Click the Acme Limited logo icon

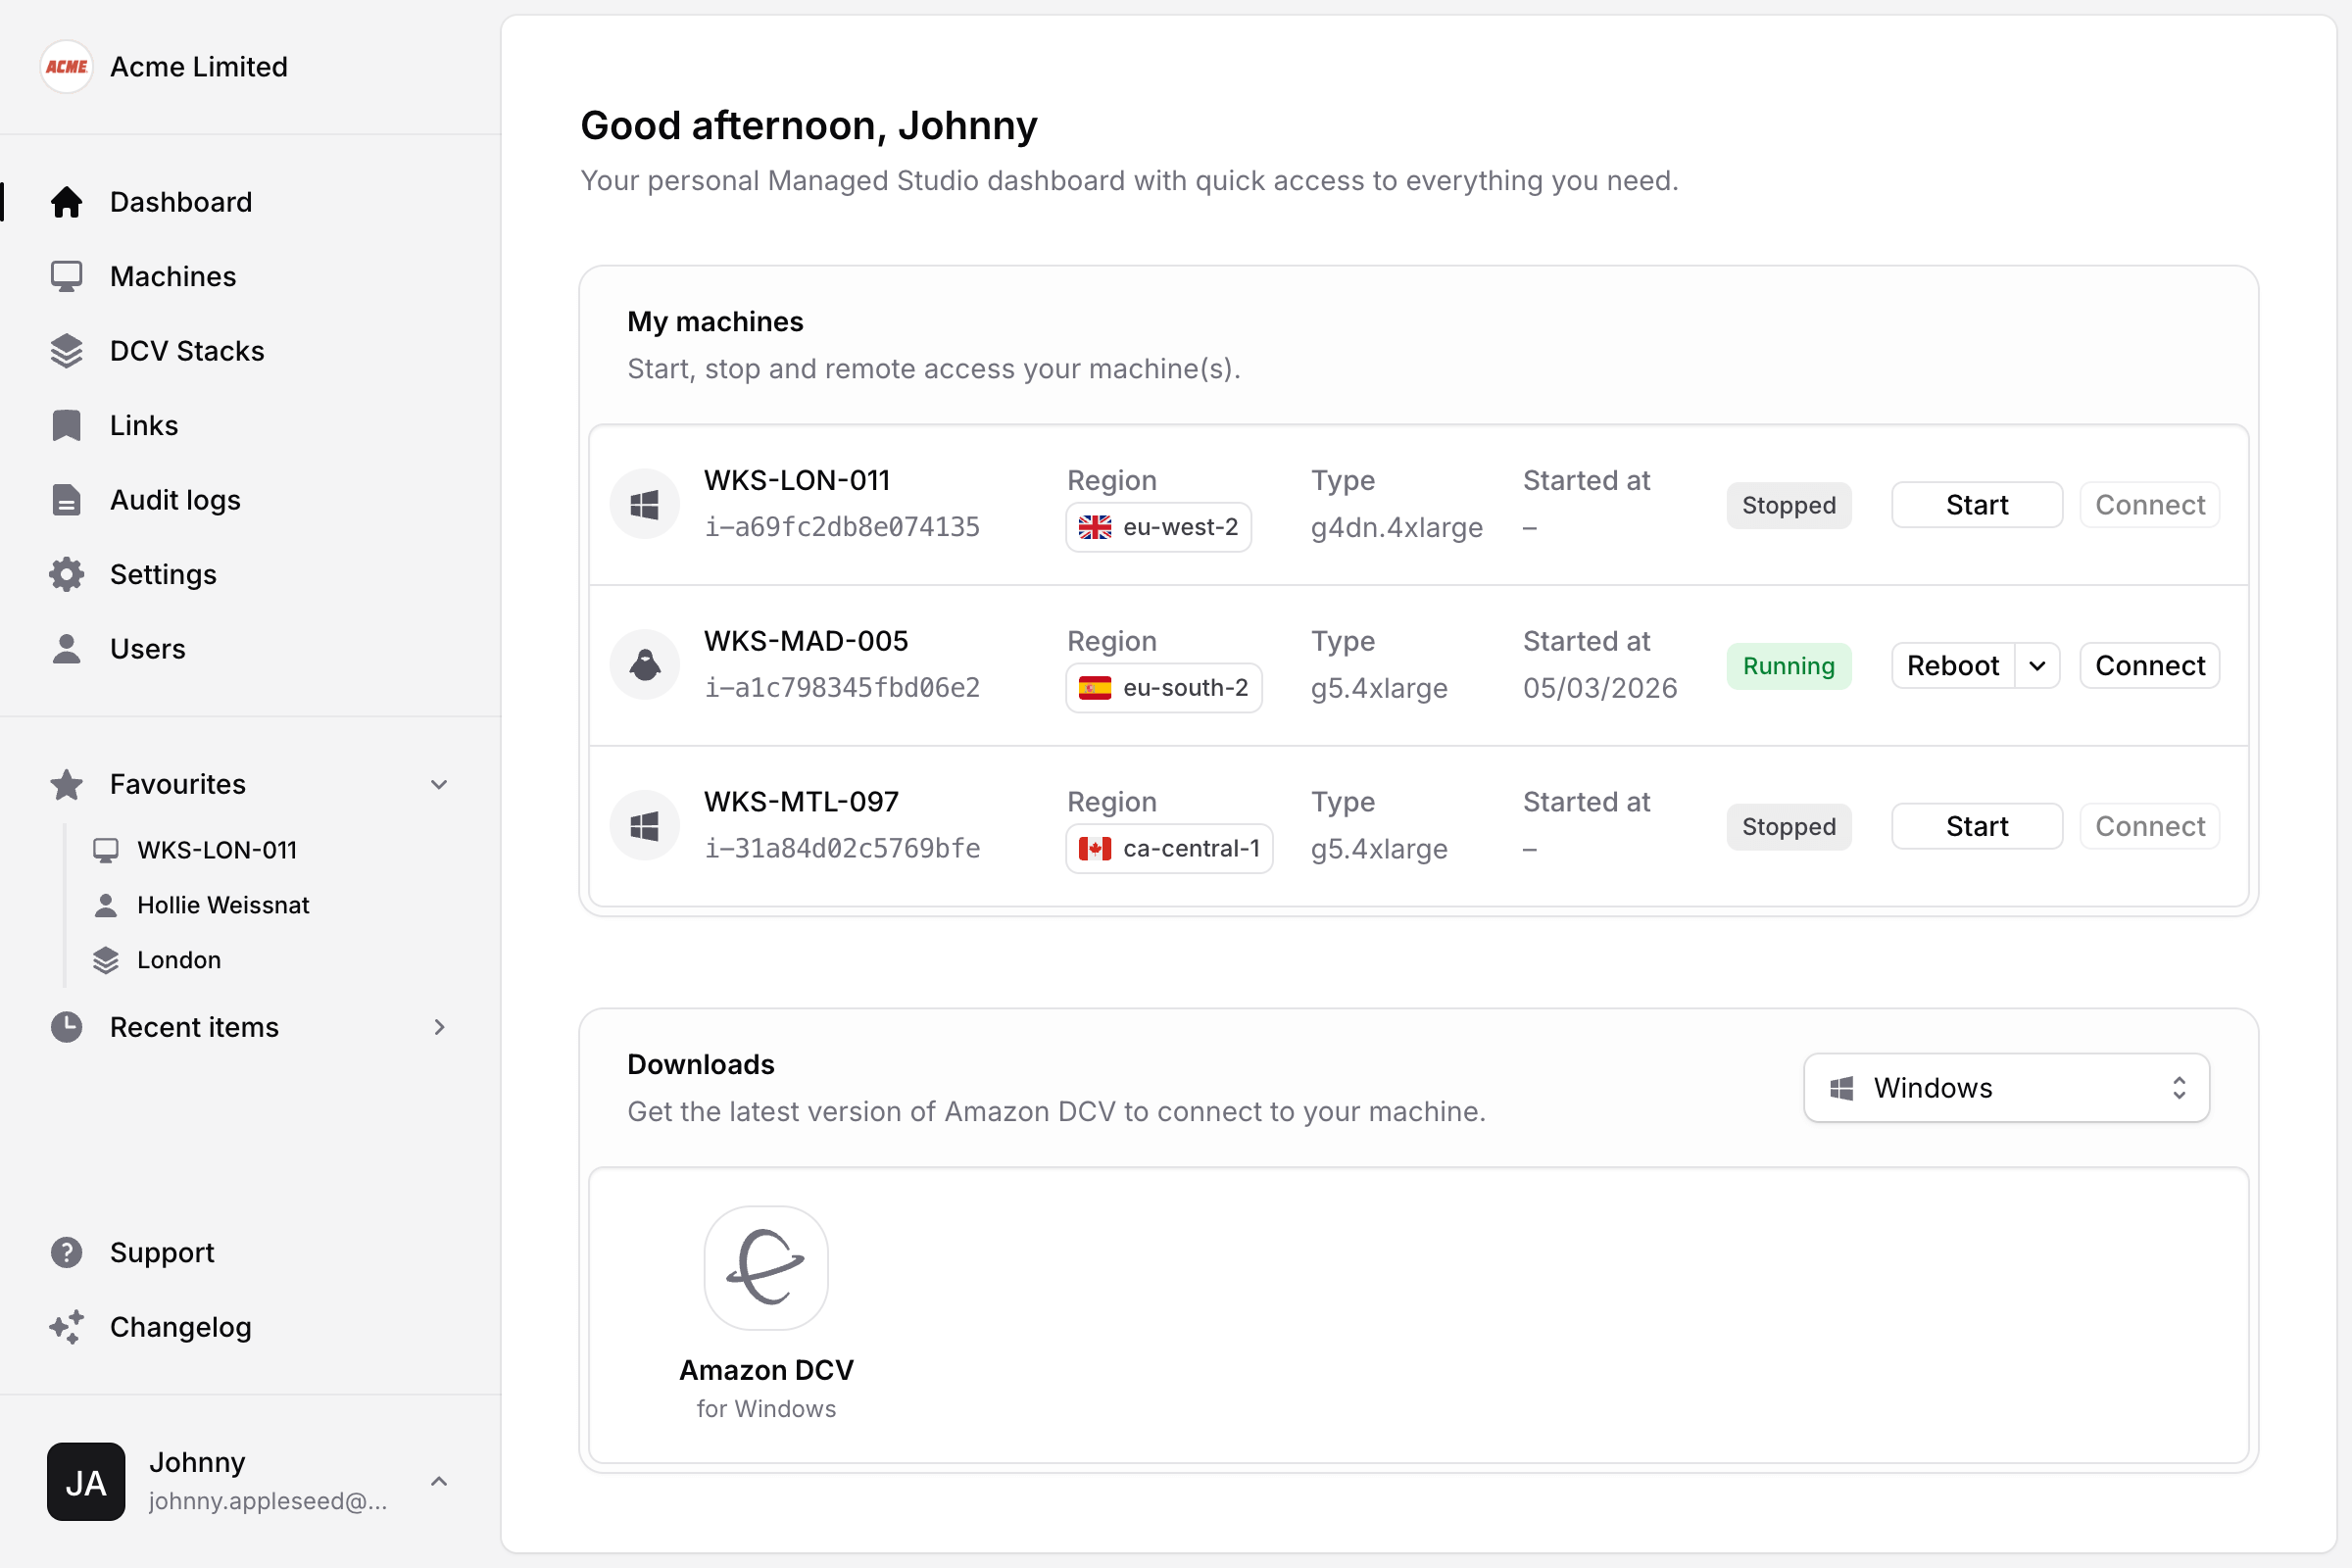(66, 67)
